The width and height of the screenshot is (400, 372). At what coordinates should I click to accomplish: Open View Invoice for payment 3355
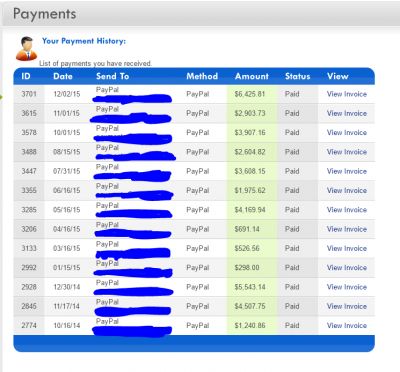point(347,191)
